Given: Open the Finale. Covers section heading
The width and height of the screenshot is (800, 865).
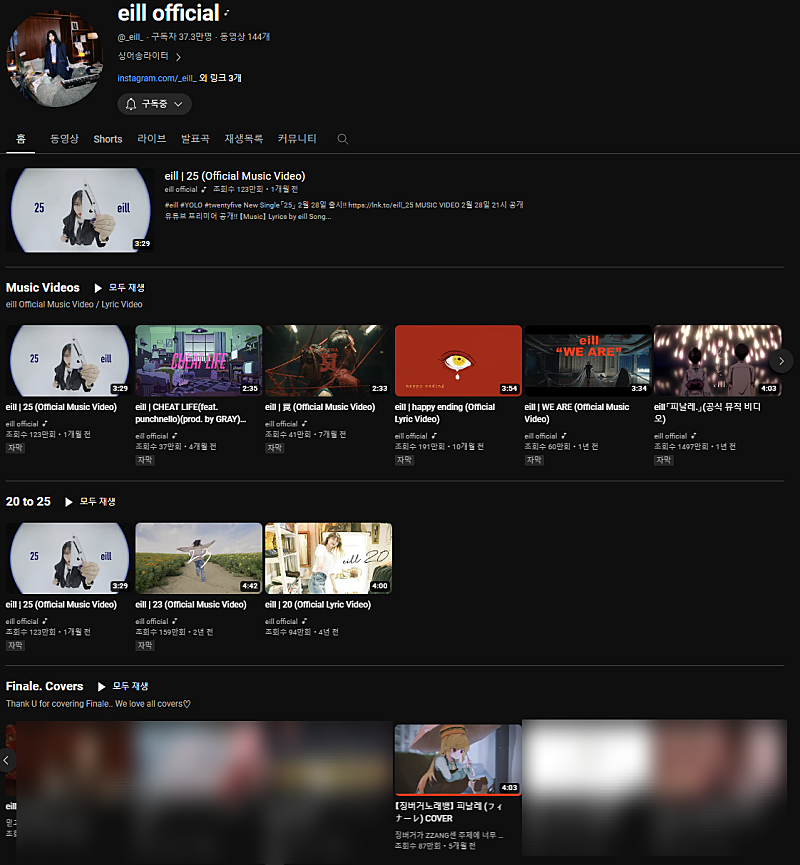Looking at the screenshot, I should [x=45, y=686].
